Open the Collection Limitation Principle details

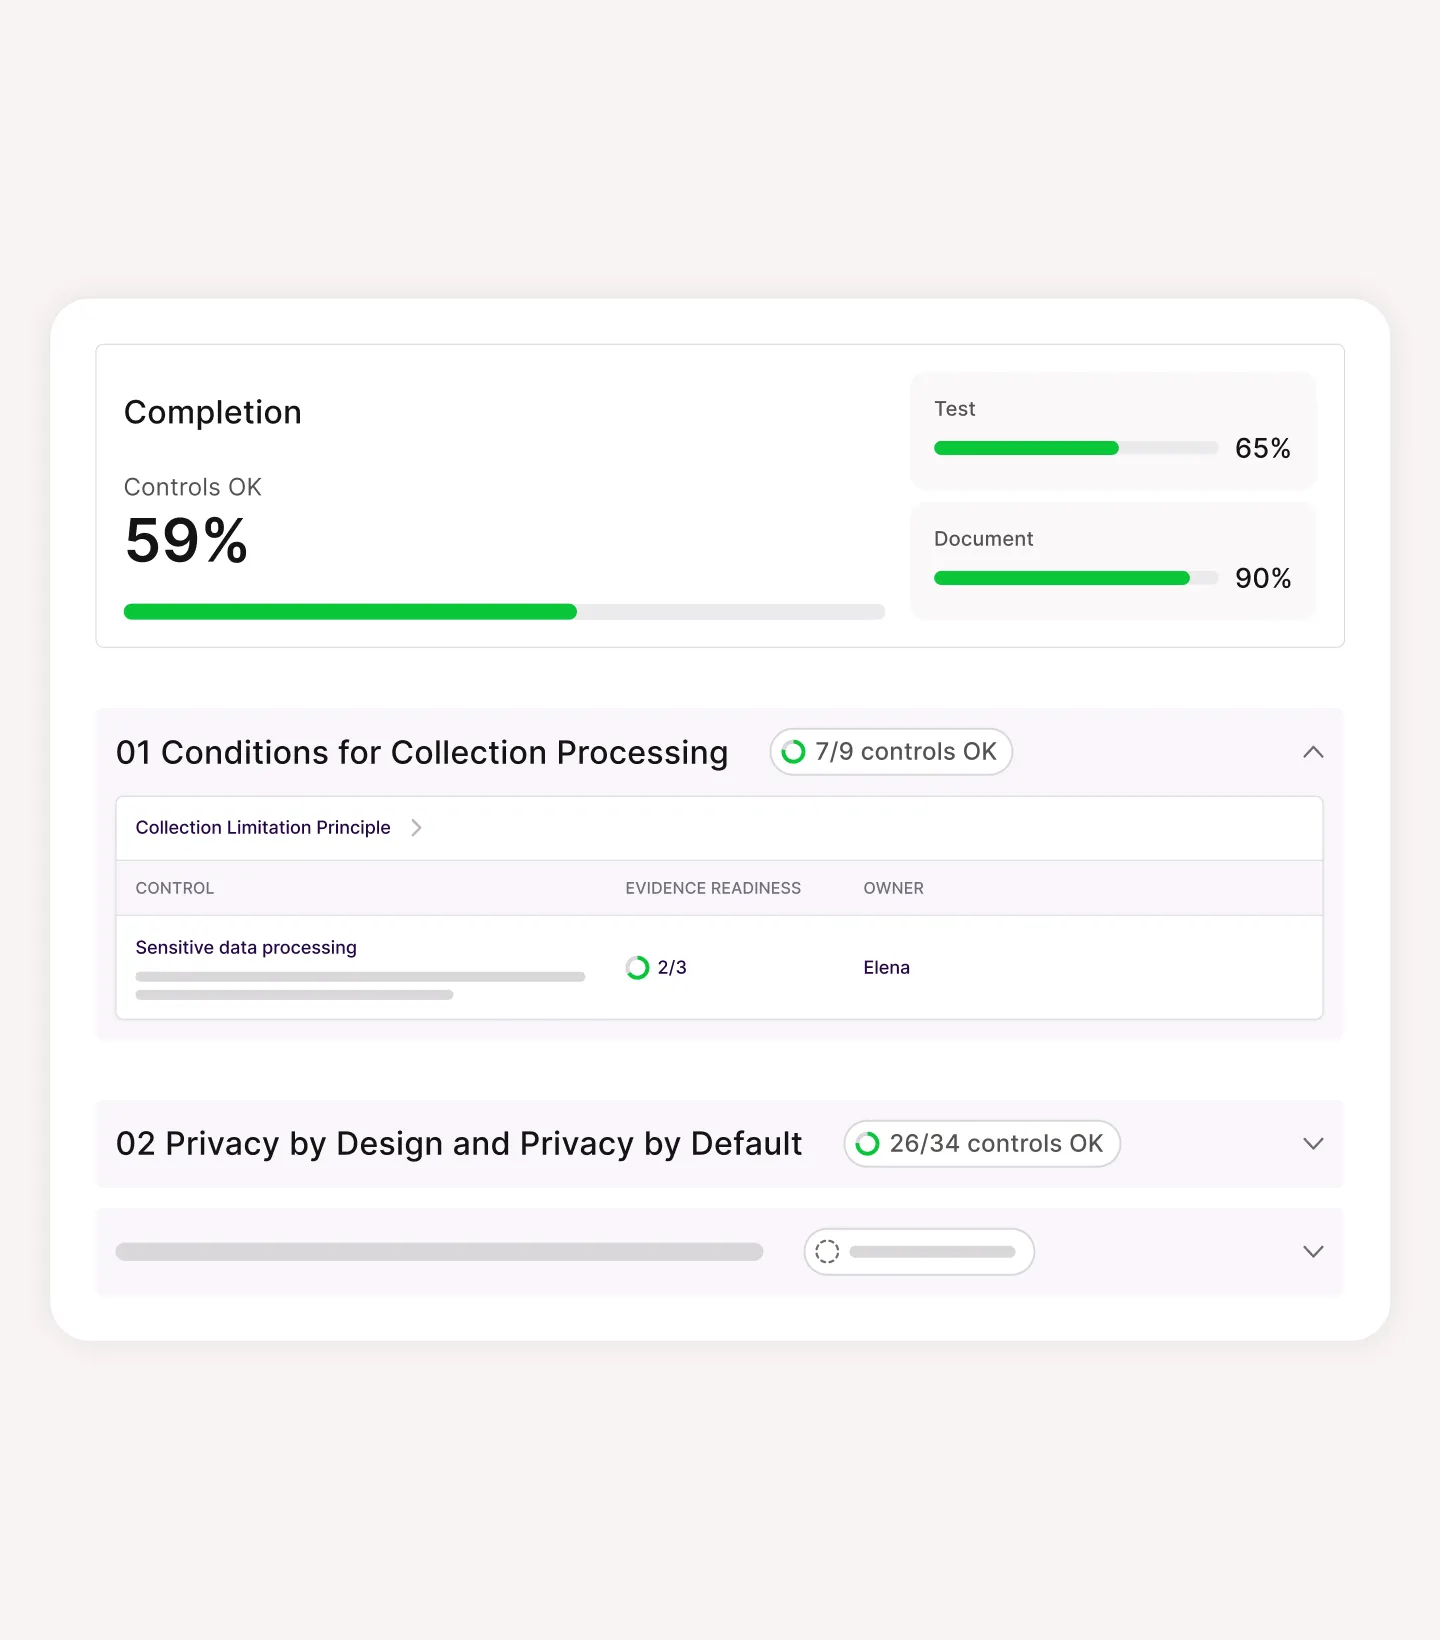[x=263, y=827]
